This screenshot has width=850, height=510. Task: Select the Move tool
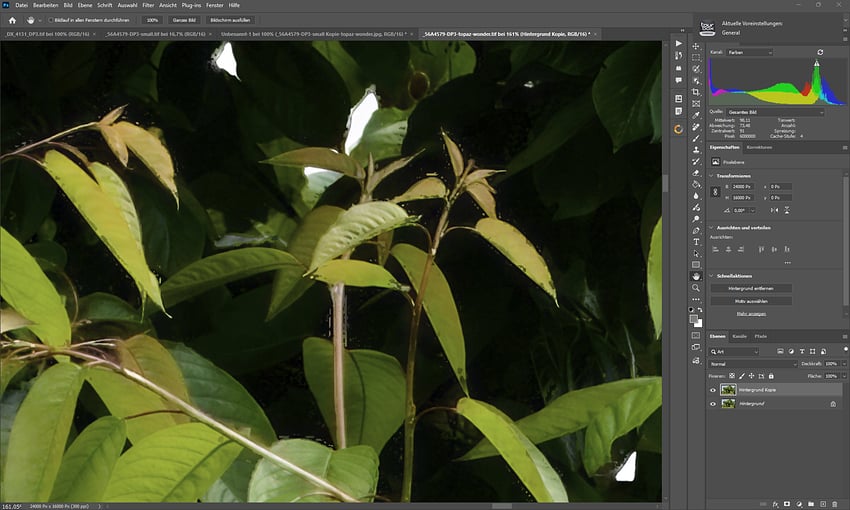coord(696,45)
